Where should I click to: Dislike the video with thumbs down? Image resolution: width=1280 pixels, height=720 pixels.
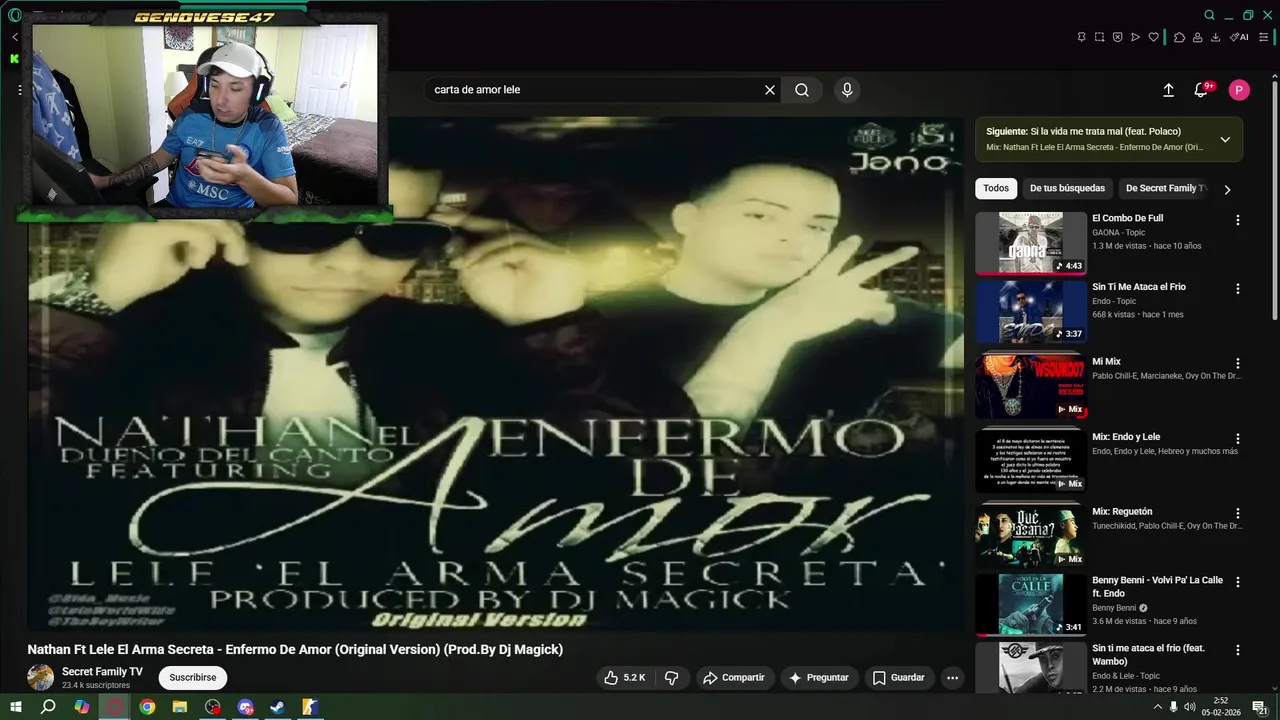672,678
